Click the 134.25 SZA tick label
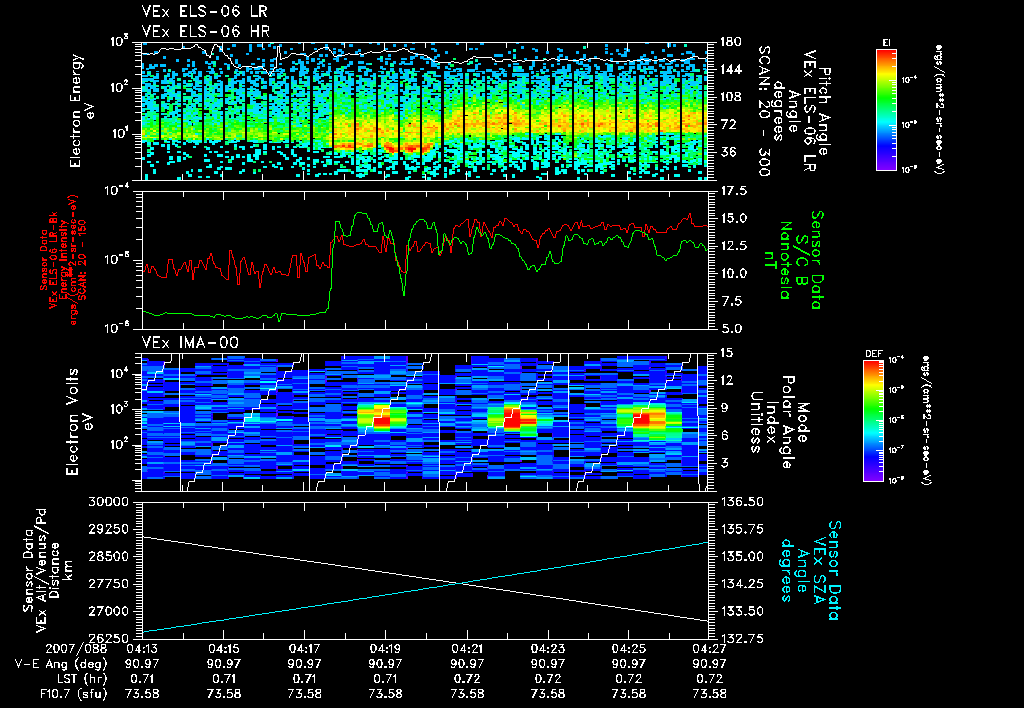The width and height of the screenshot is (1024, 708). click(x=743, y=584)
